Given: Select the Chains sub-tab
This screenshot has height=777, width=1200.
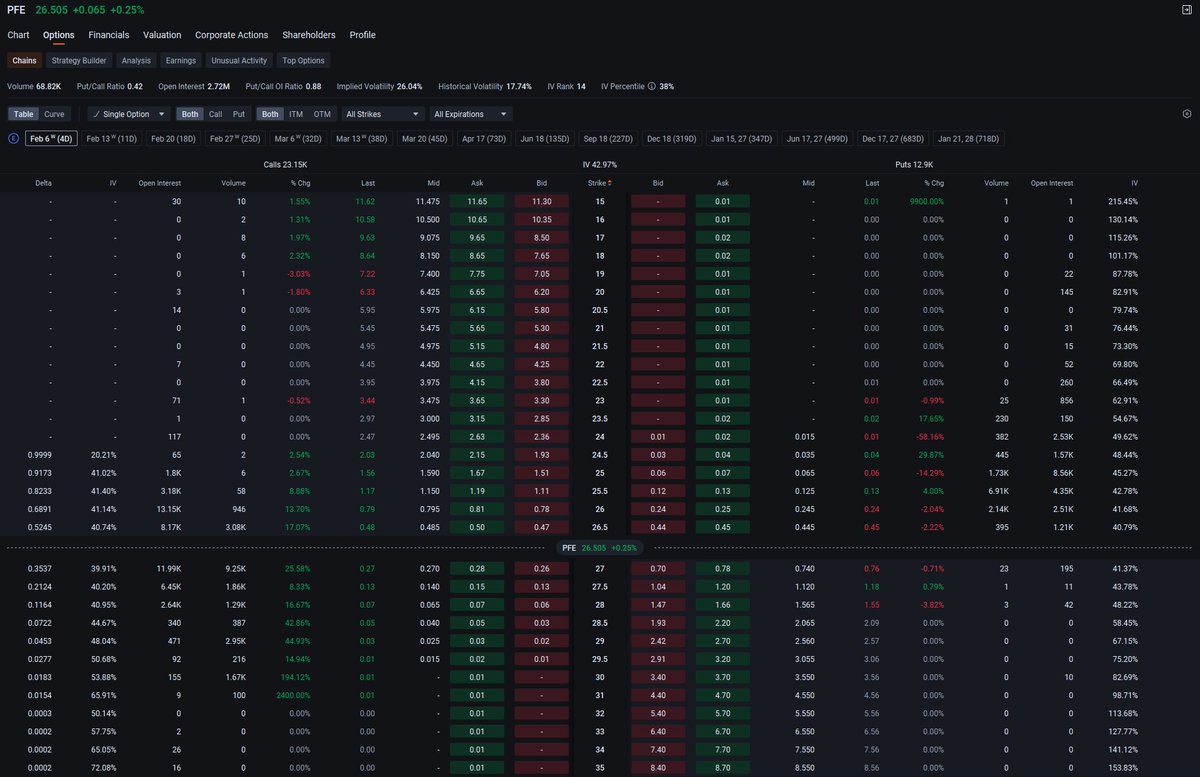Looking at the screenshot, I should click(x=24, y=61).
